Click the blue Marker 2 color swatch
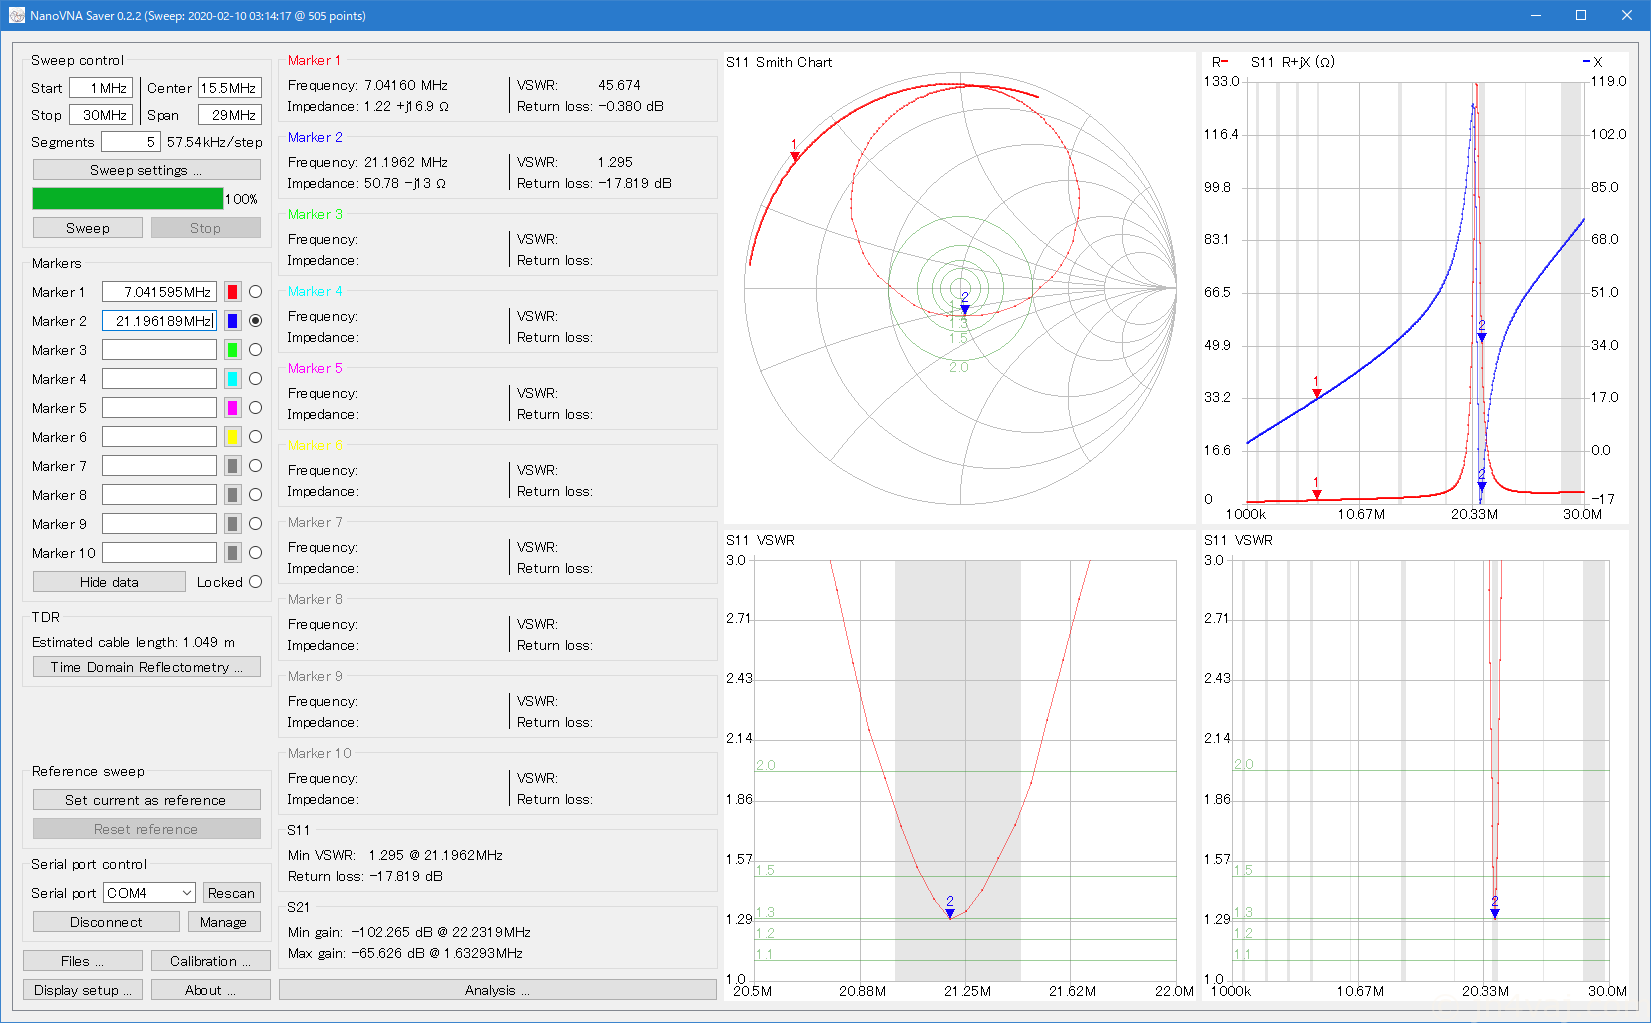The width and height of the screenshot is (1651, 1023). 232,321
